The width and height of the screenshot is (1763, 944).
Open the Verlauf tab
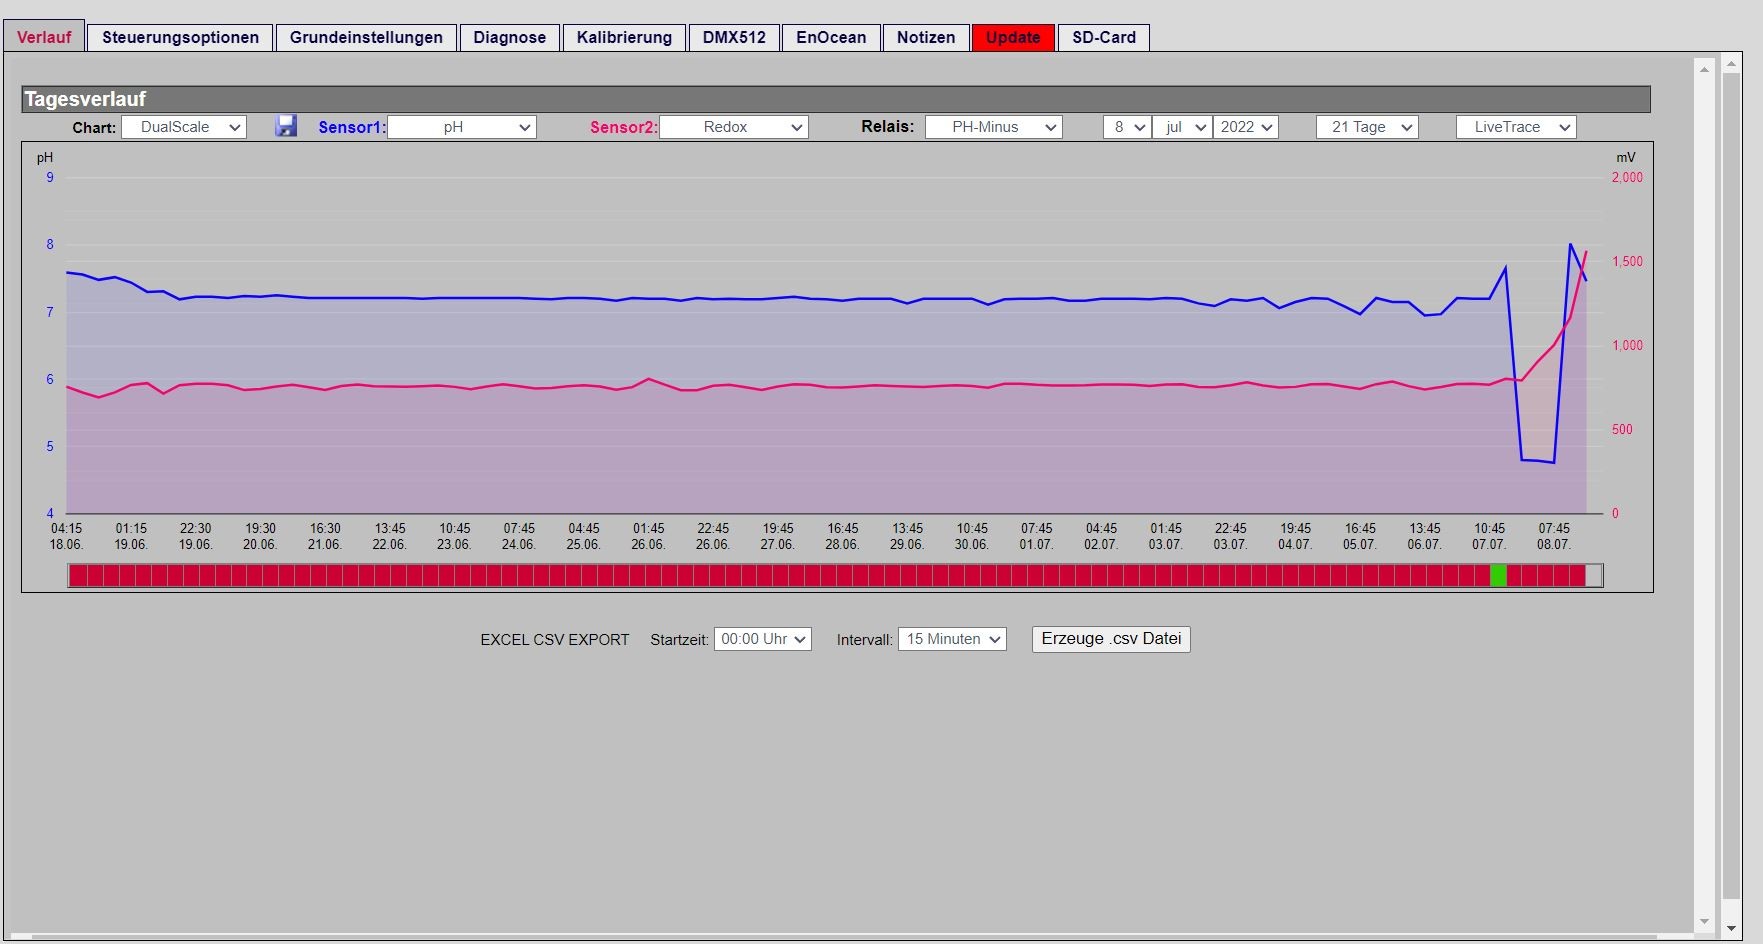click(x=44, y=37)
